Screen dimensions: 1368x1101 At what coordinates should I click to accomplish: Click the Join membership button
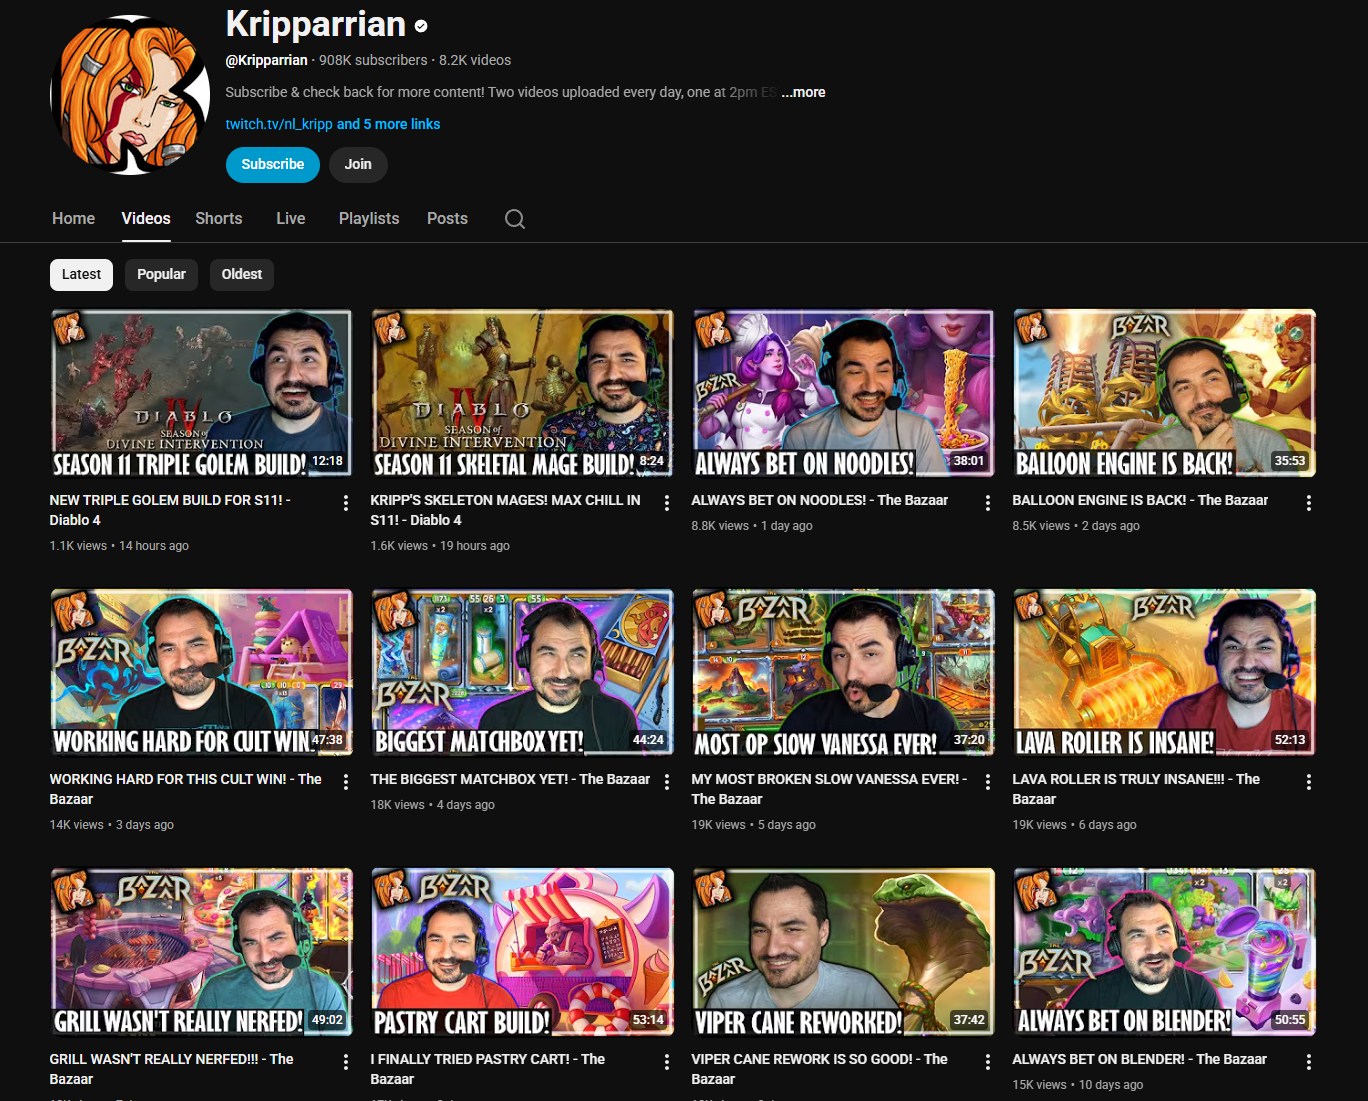[x=358, y=164]
